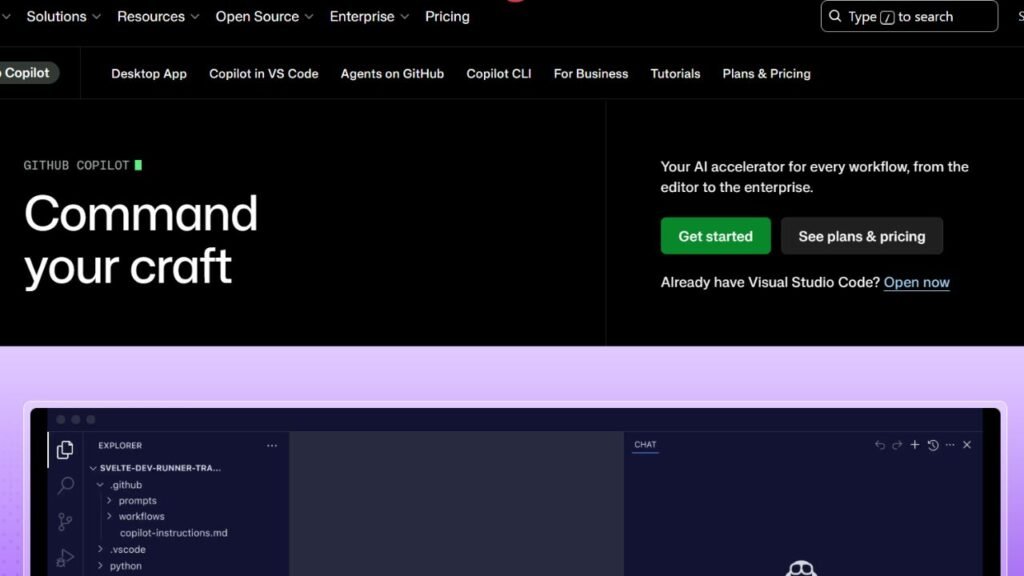Click See plans & pricing button
This screenshot has height=576, width=1024.
point(862,236)
